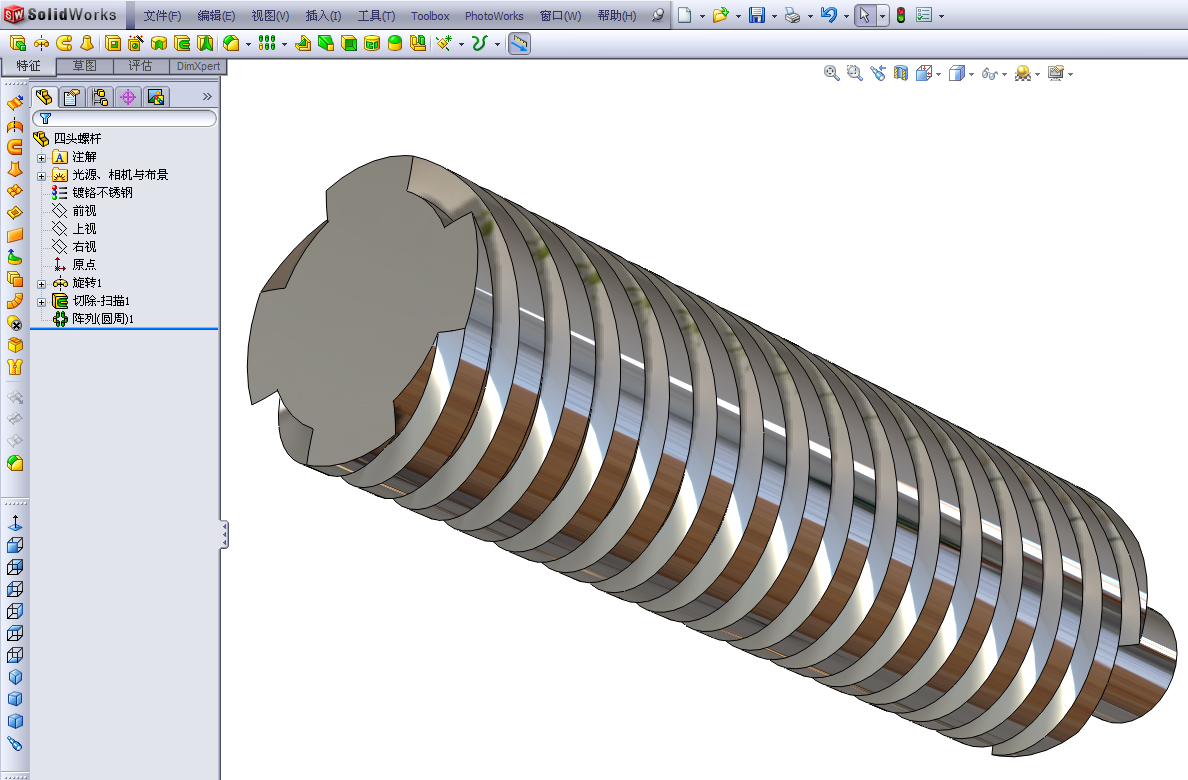Click the Open file folder icon
Screen dimensions: 1188x780
point(720,15)
